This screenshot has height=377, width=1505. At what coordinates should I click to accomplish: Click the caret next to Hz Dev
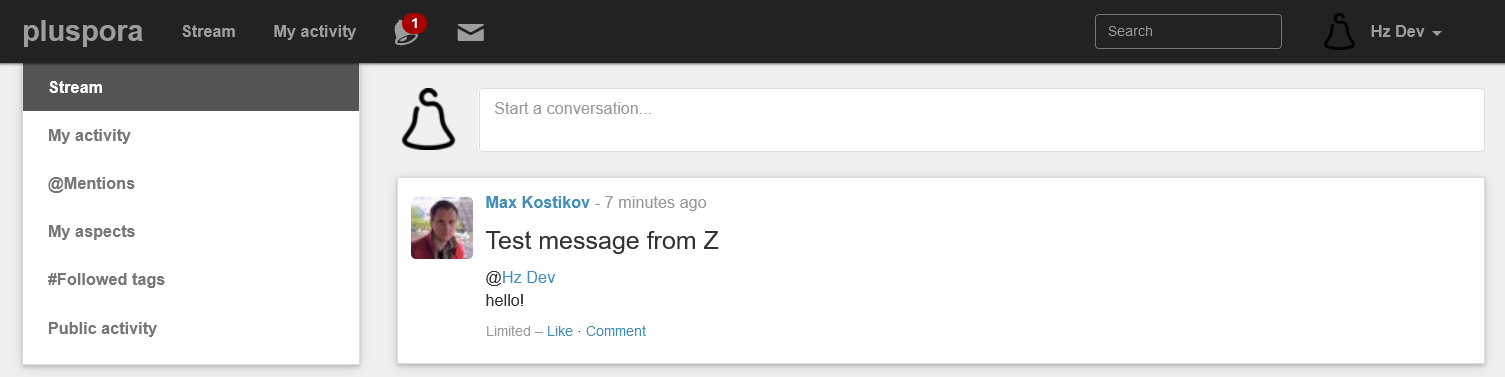pos(1437,33)
